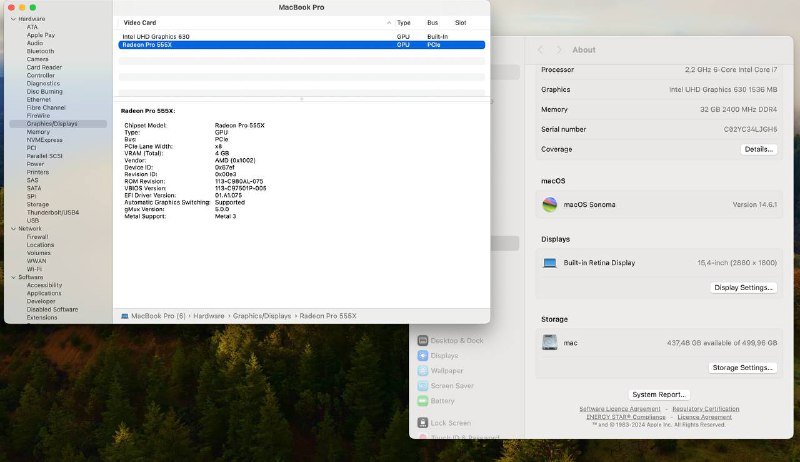
Task: Select Controller in sidebar
Action: pos(40,75)
